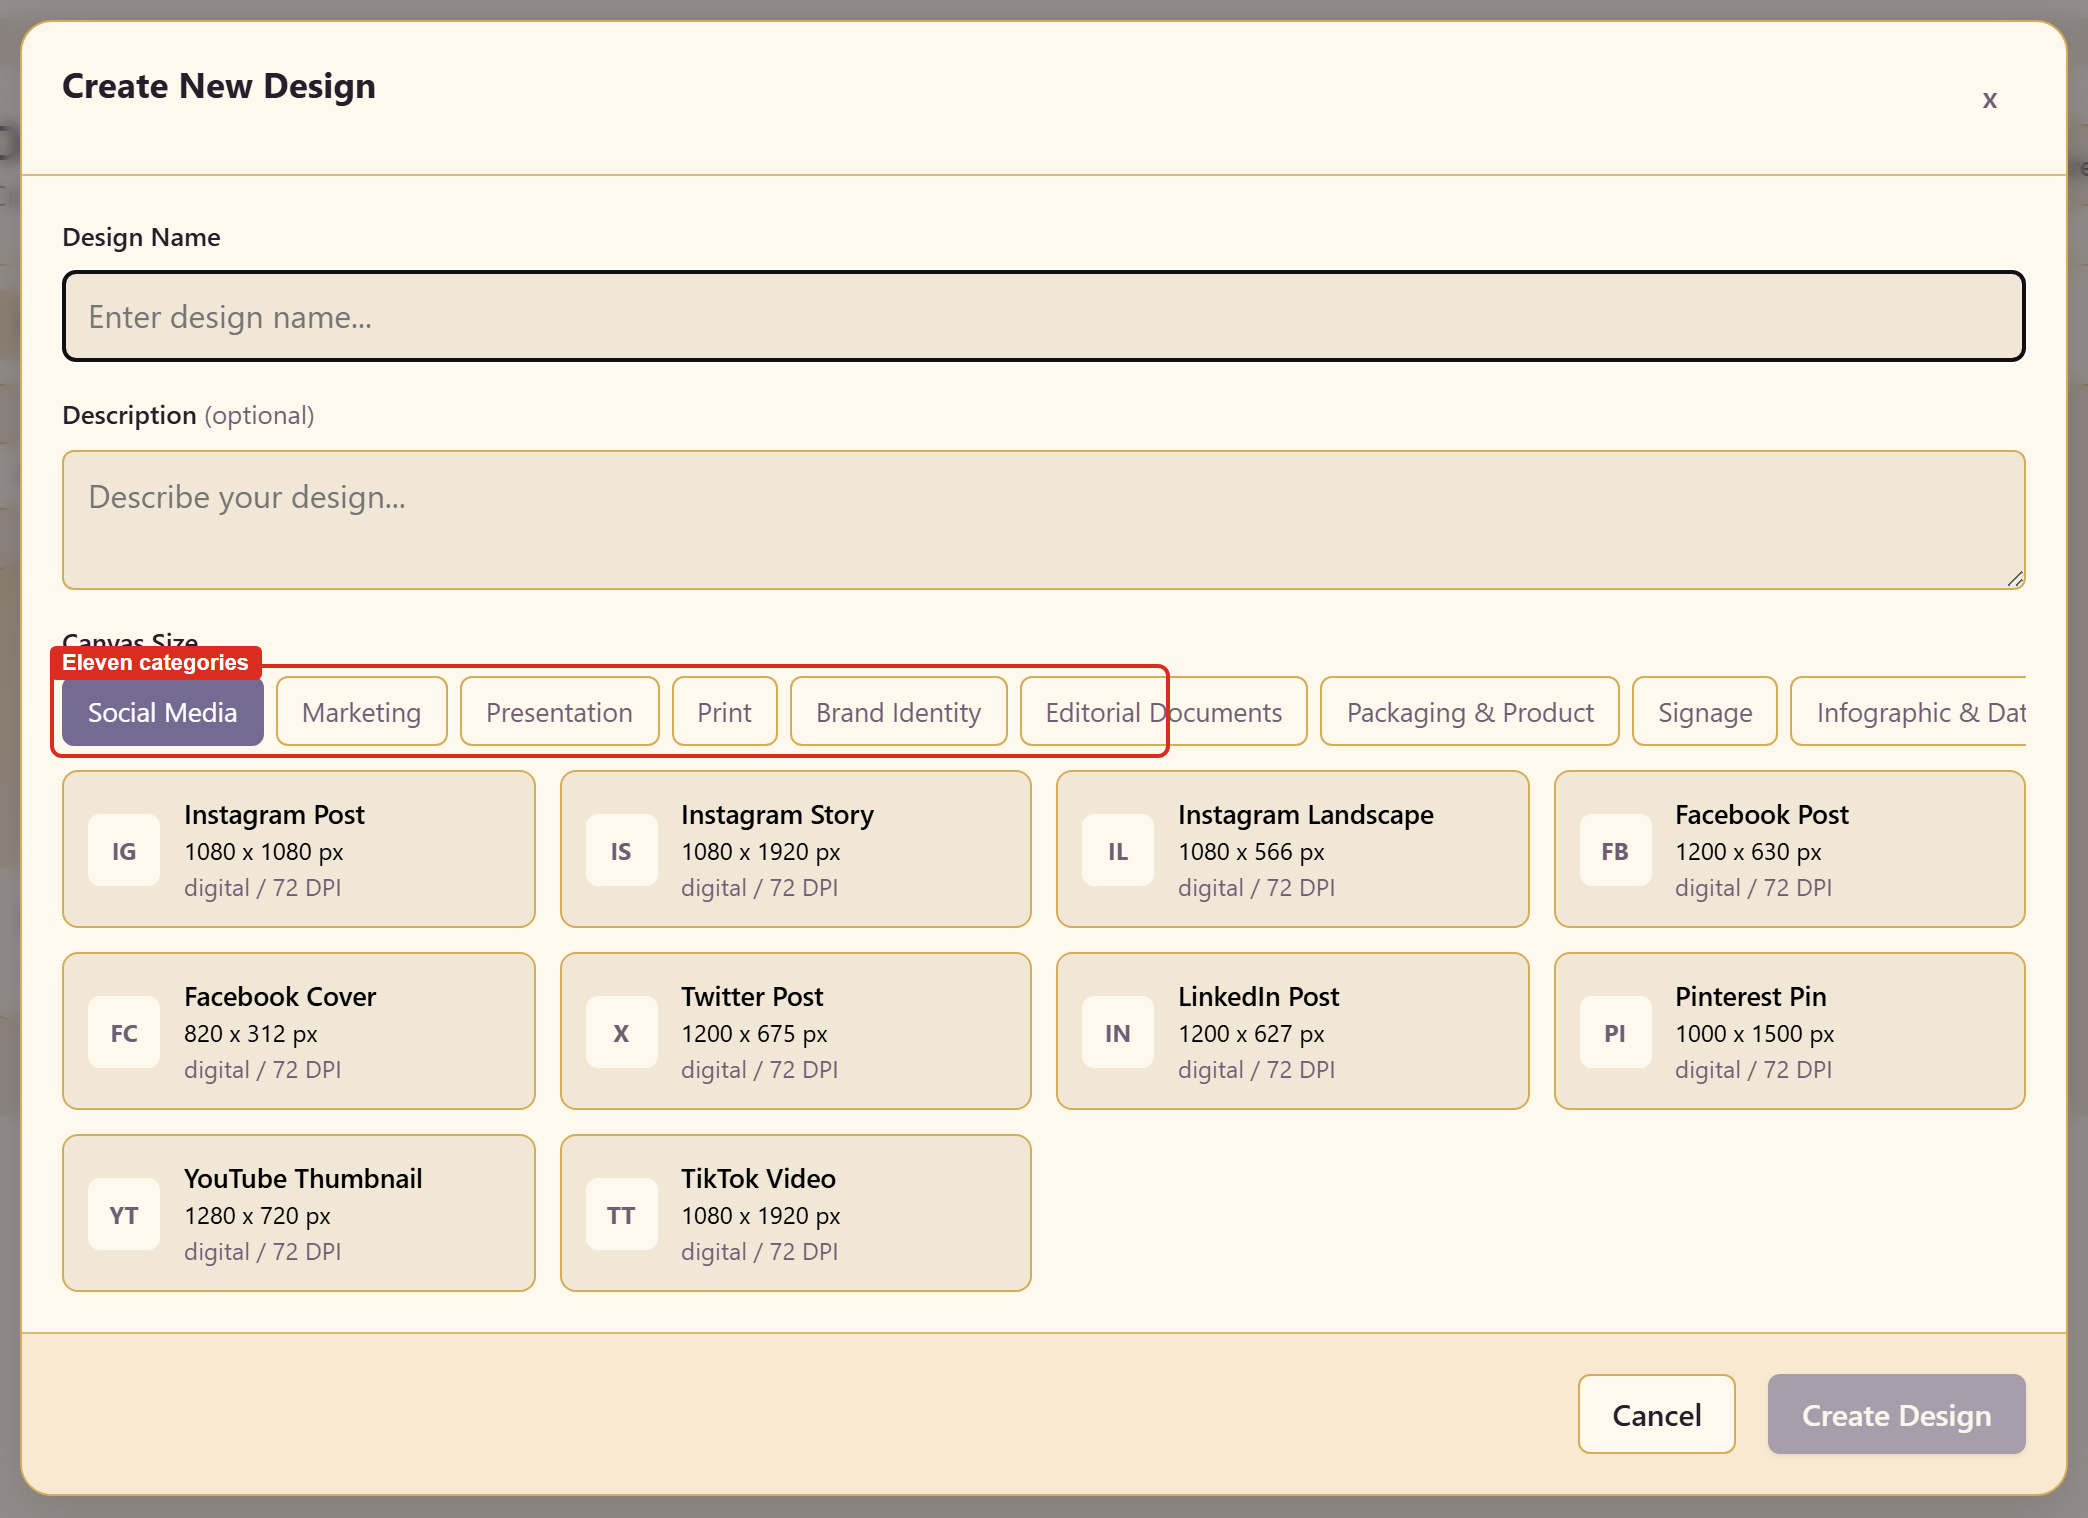Click the TT icon for TikTok Video
The width and height of the screenshot is (2088, 1518).
[621, 1214]
